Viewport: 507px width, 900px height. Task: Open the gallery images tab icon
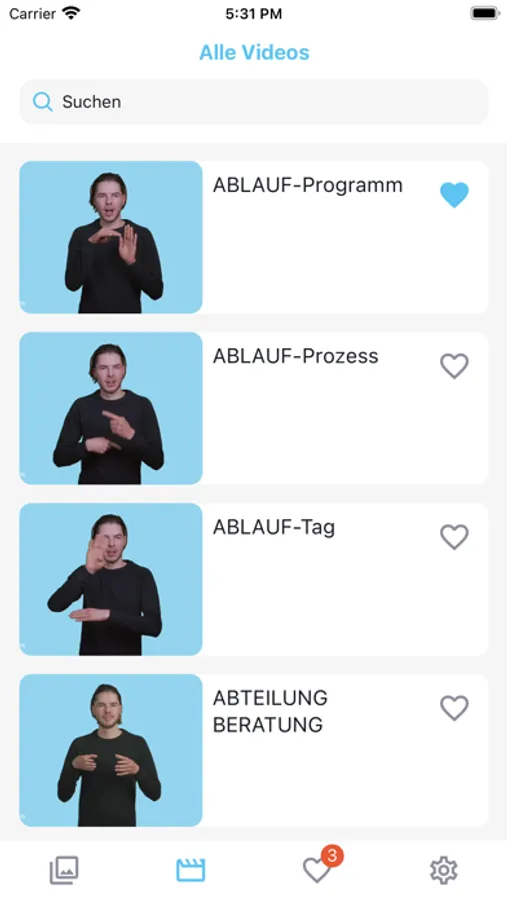64,870
